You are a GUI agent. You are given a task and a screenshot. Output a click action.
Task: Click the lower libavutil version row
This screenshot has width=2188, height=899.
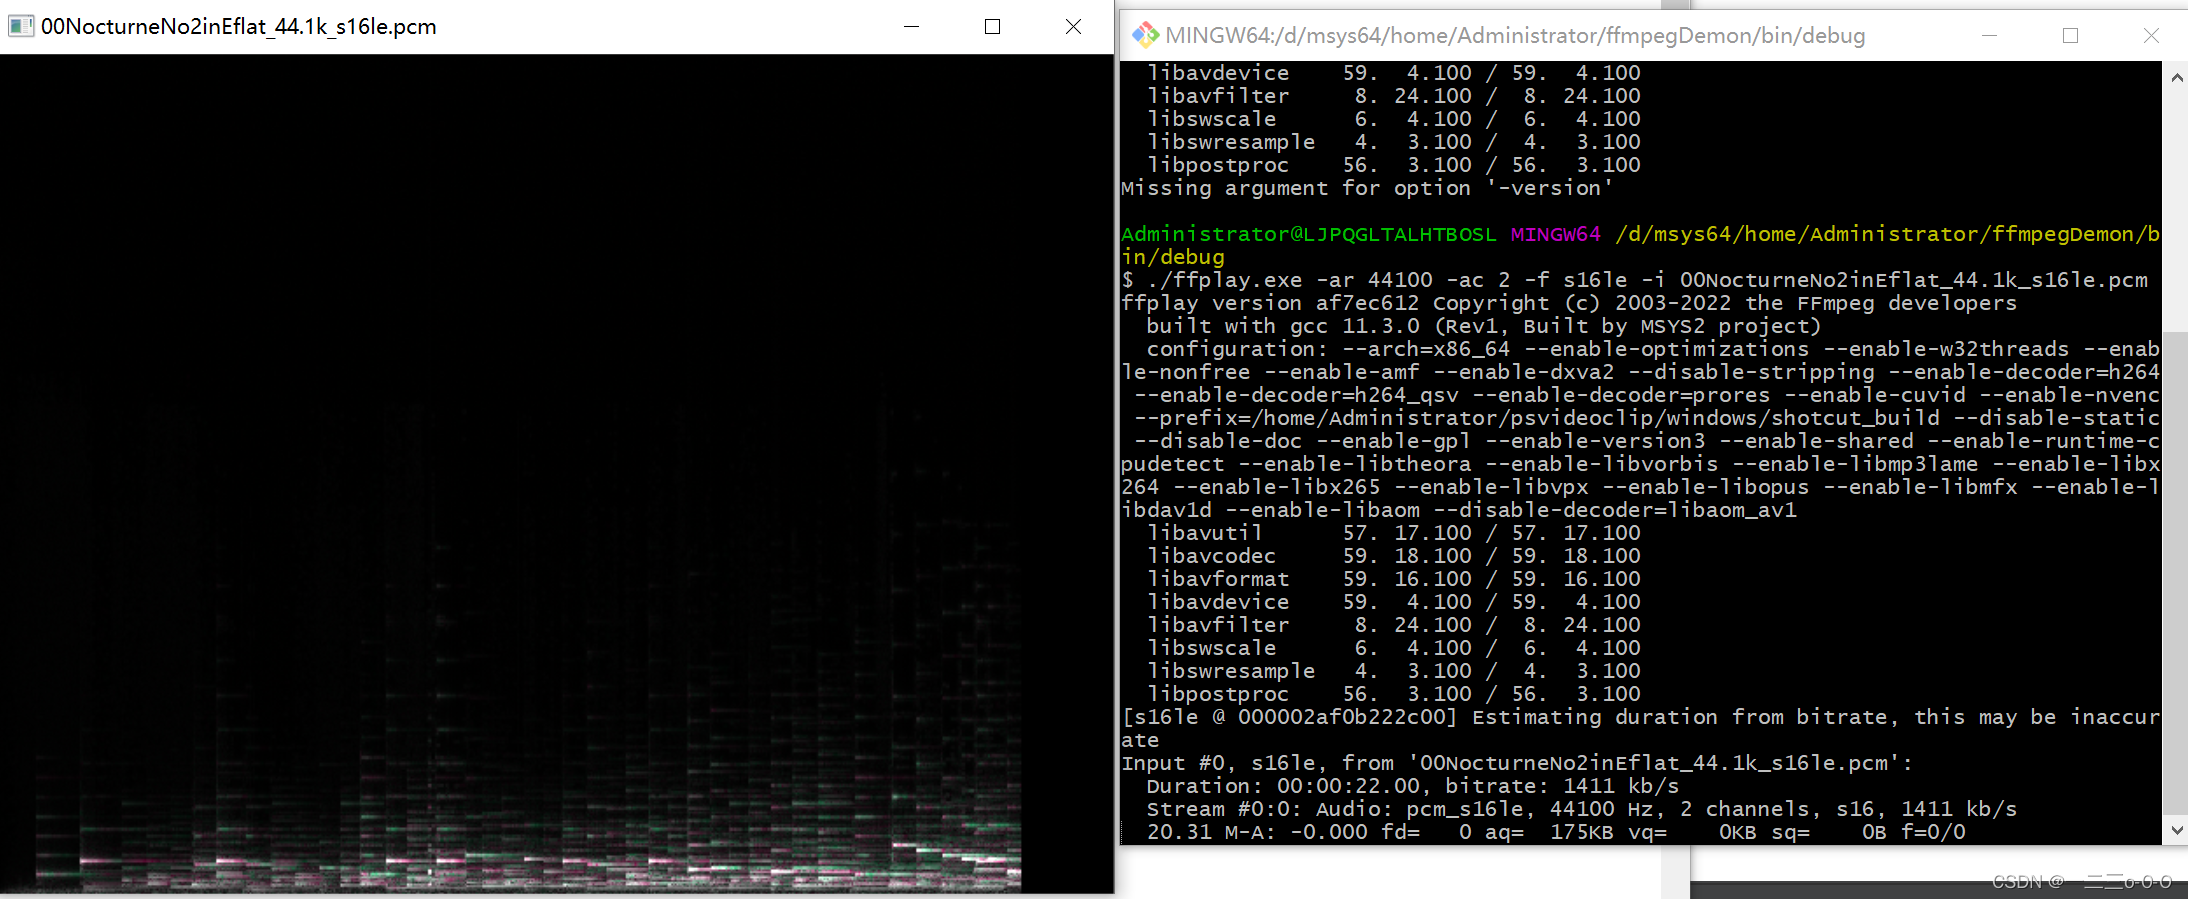coord(1394,533)
